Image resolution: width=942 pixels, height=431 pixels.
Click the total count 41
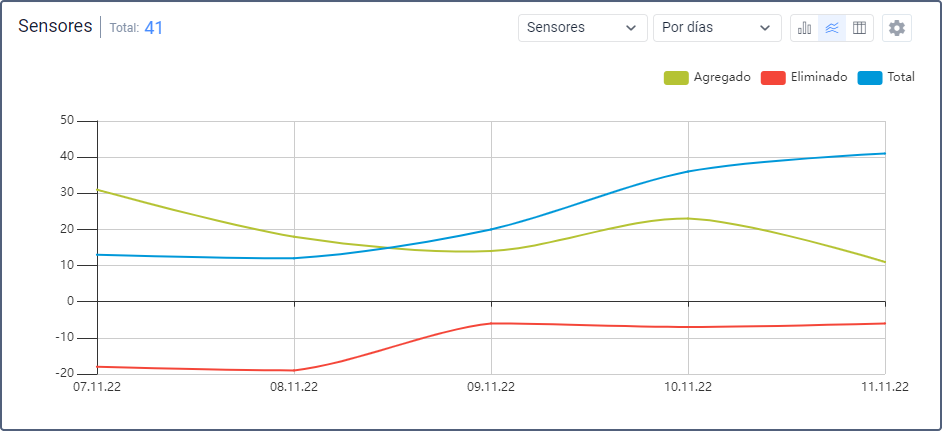tap(153, 28)
